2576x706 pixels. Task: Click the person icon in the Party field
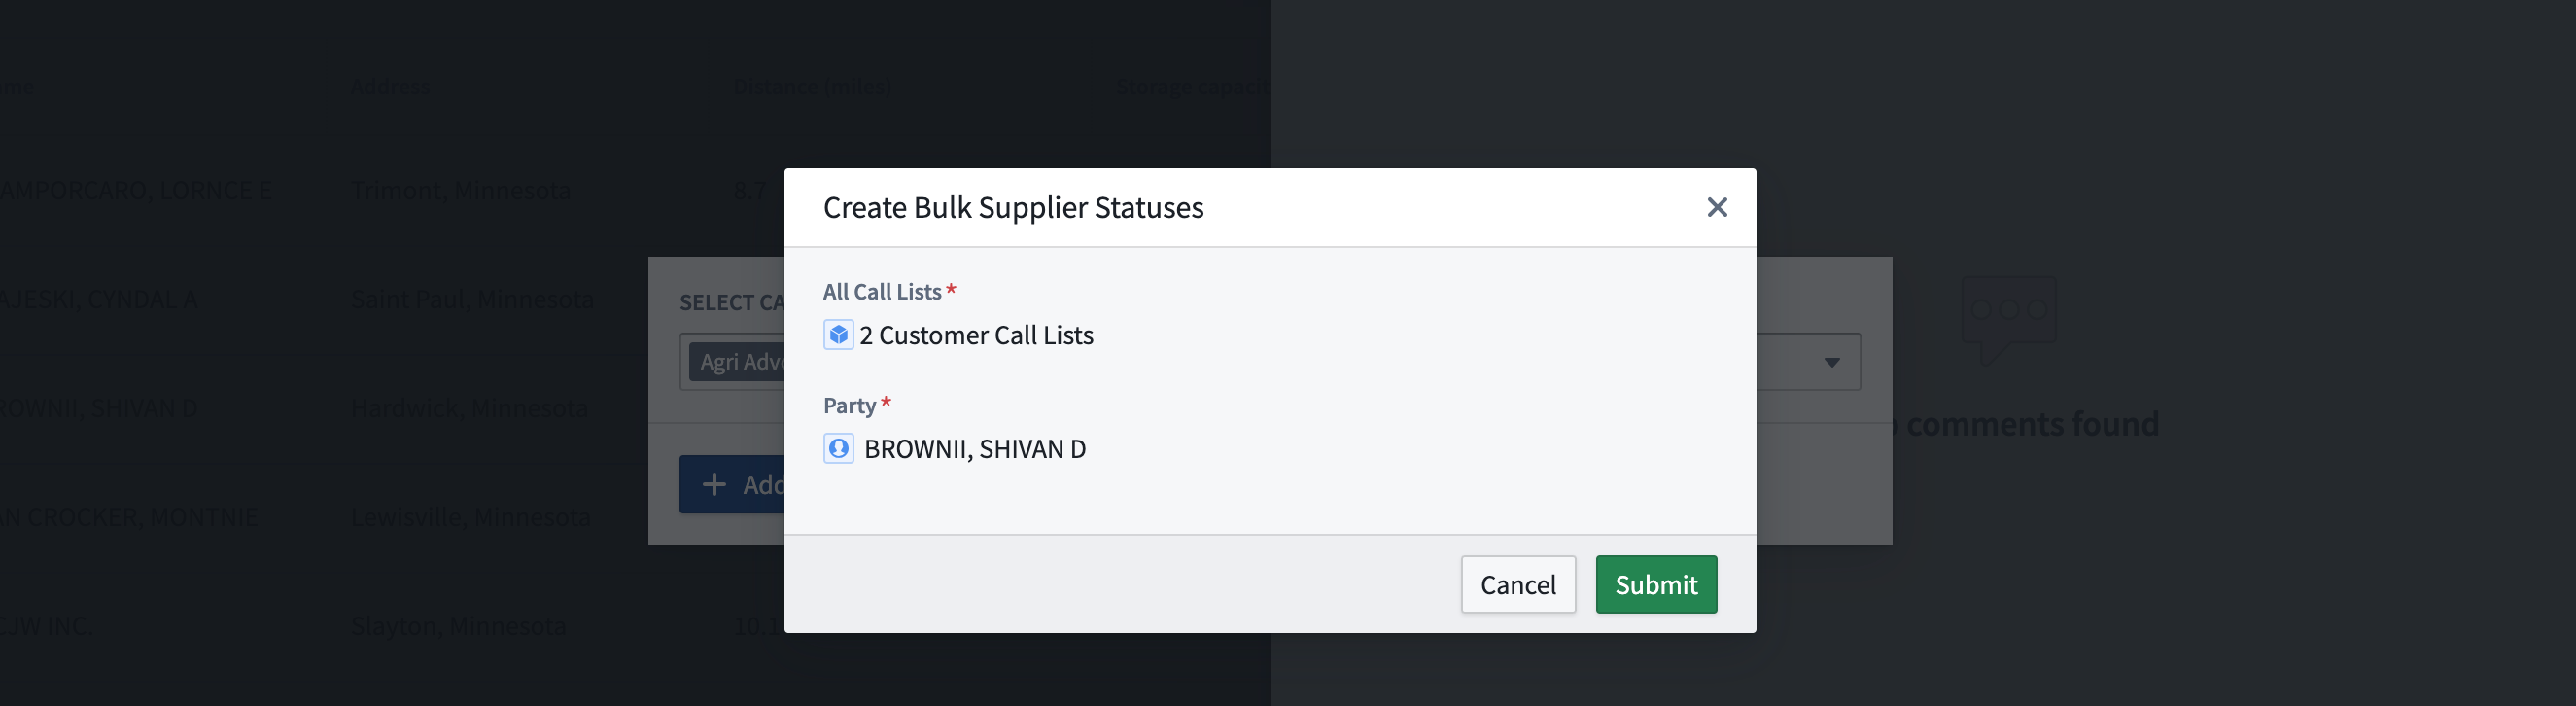point(838,449)
